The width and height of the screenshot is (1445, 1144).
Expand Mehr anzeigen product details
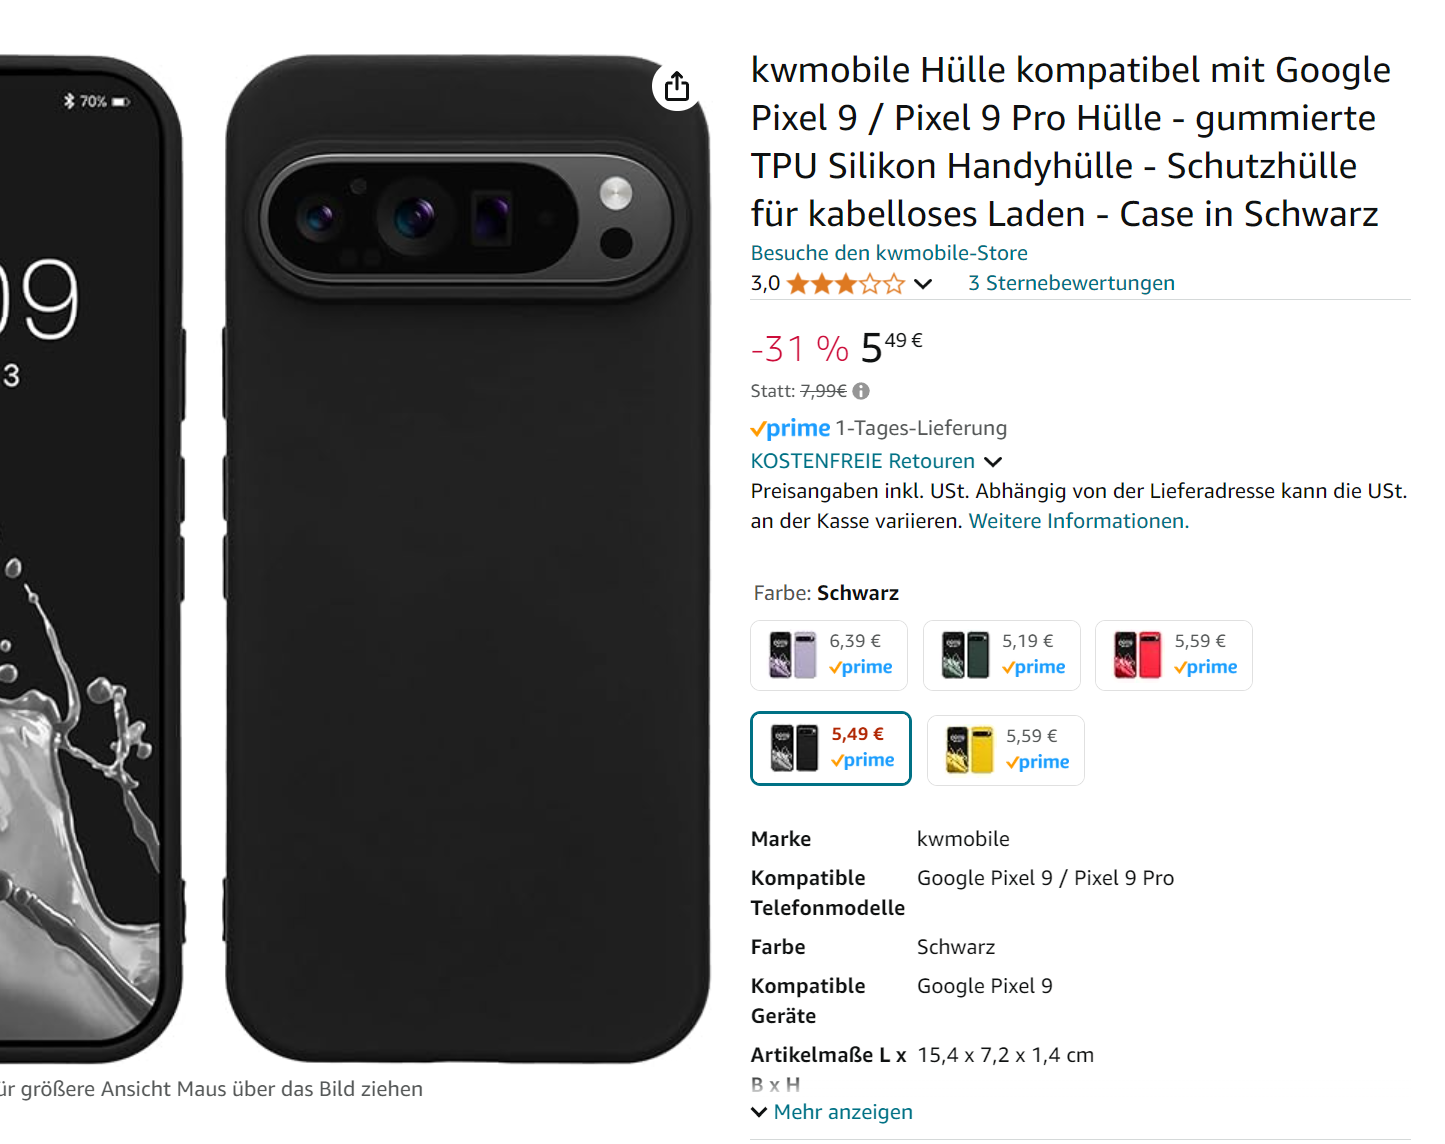832,1112
